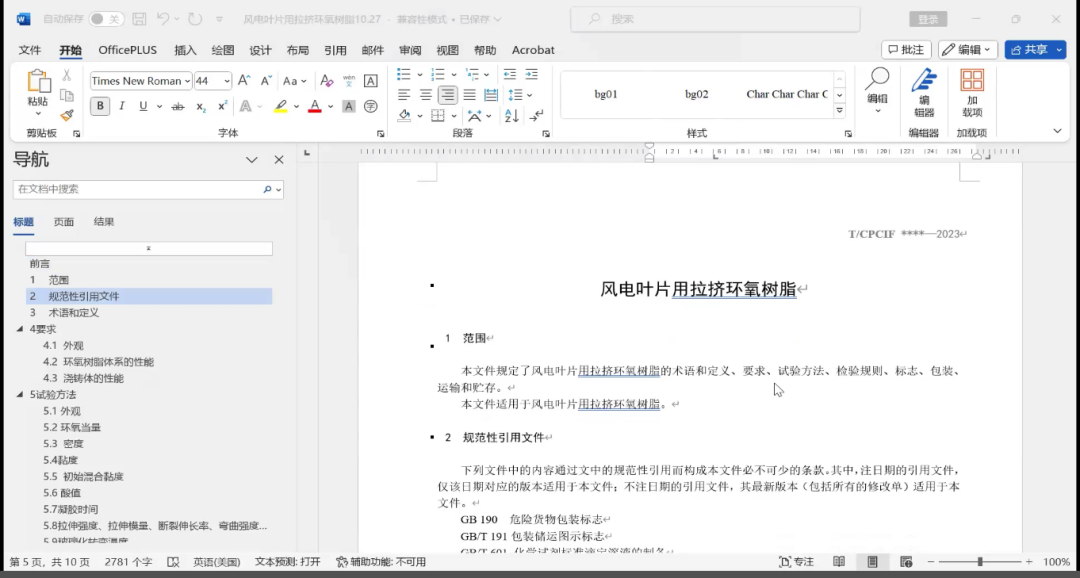Click the 共享 share button

tap(1035, 50)
